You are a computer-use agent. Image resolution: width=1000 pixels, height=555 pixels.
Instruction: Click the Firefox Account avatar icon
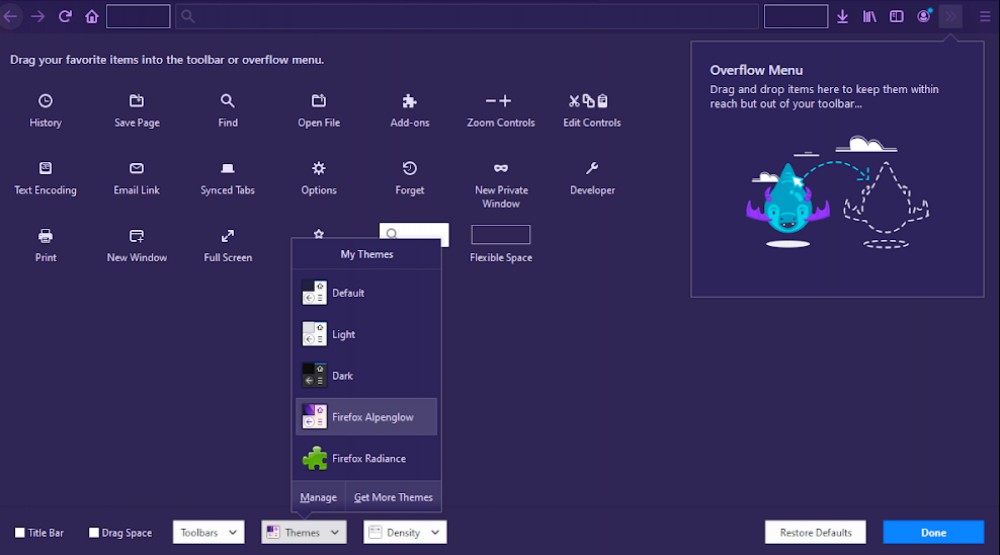[923, 17]
